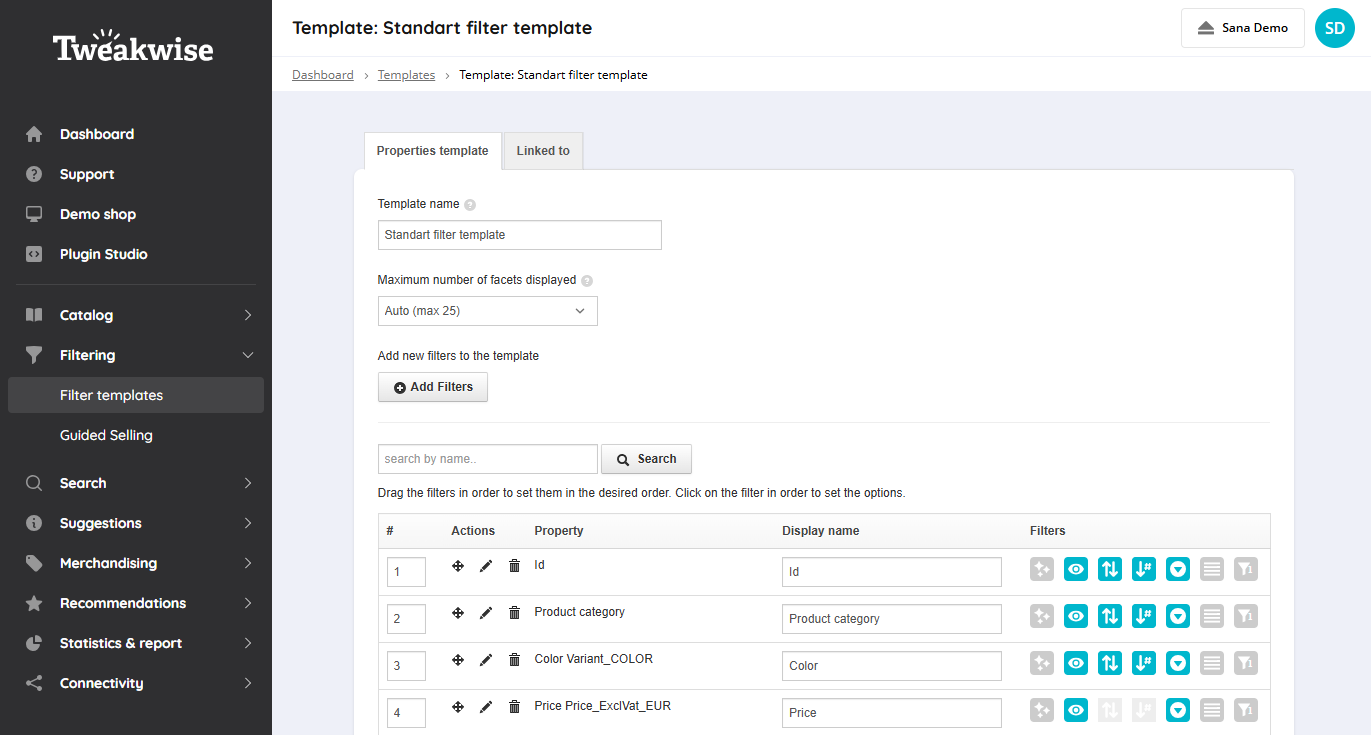Open Guided Selling under Filtering
Screen dimensions: 1371x735
click(x=136, y=435)
